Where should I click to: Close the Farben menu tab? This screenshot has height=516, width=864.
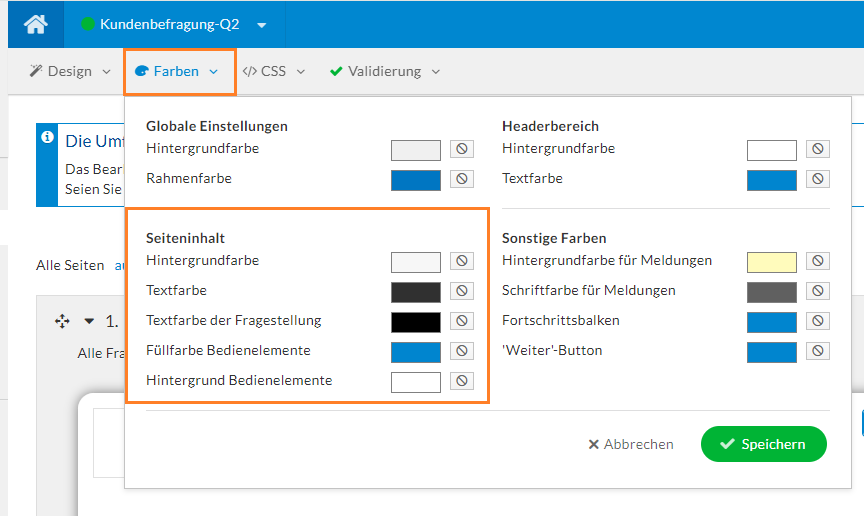click(x=179, y=72)
